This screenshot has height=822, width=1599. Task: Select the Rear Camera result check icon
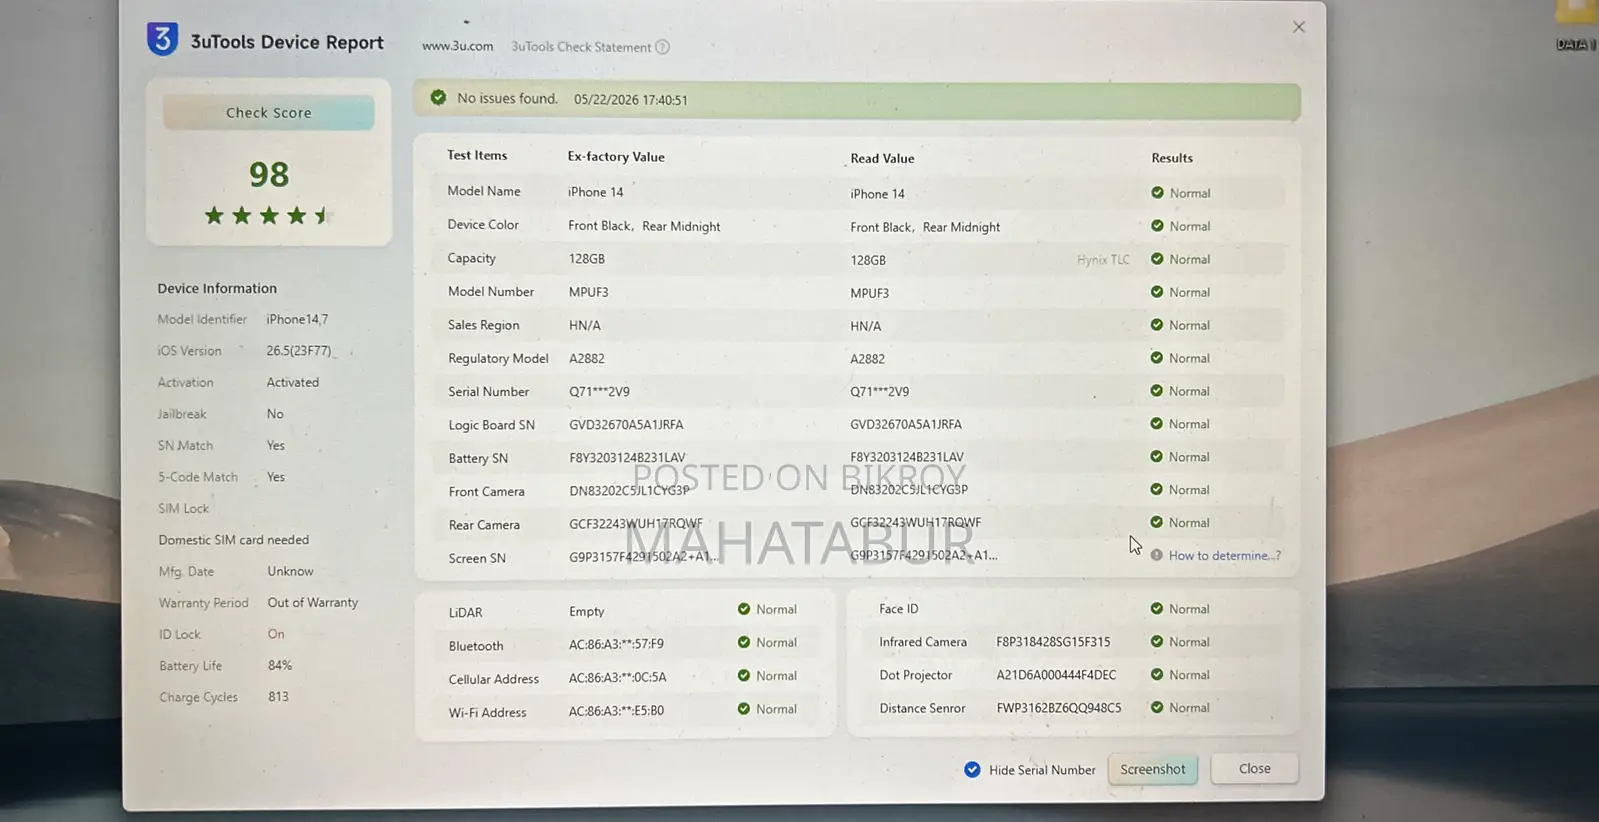click(x=1157, y=523)
